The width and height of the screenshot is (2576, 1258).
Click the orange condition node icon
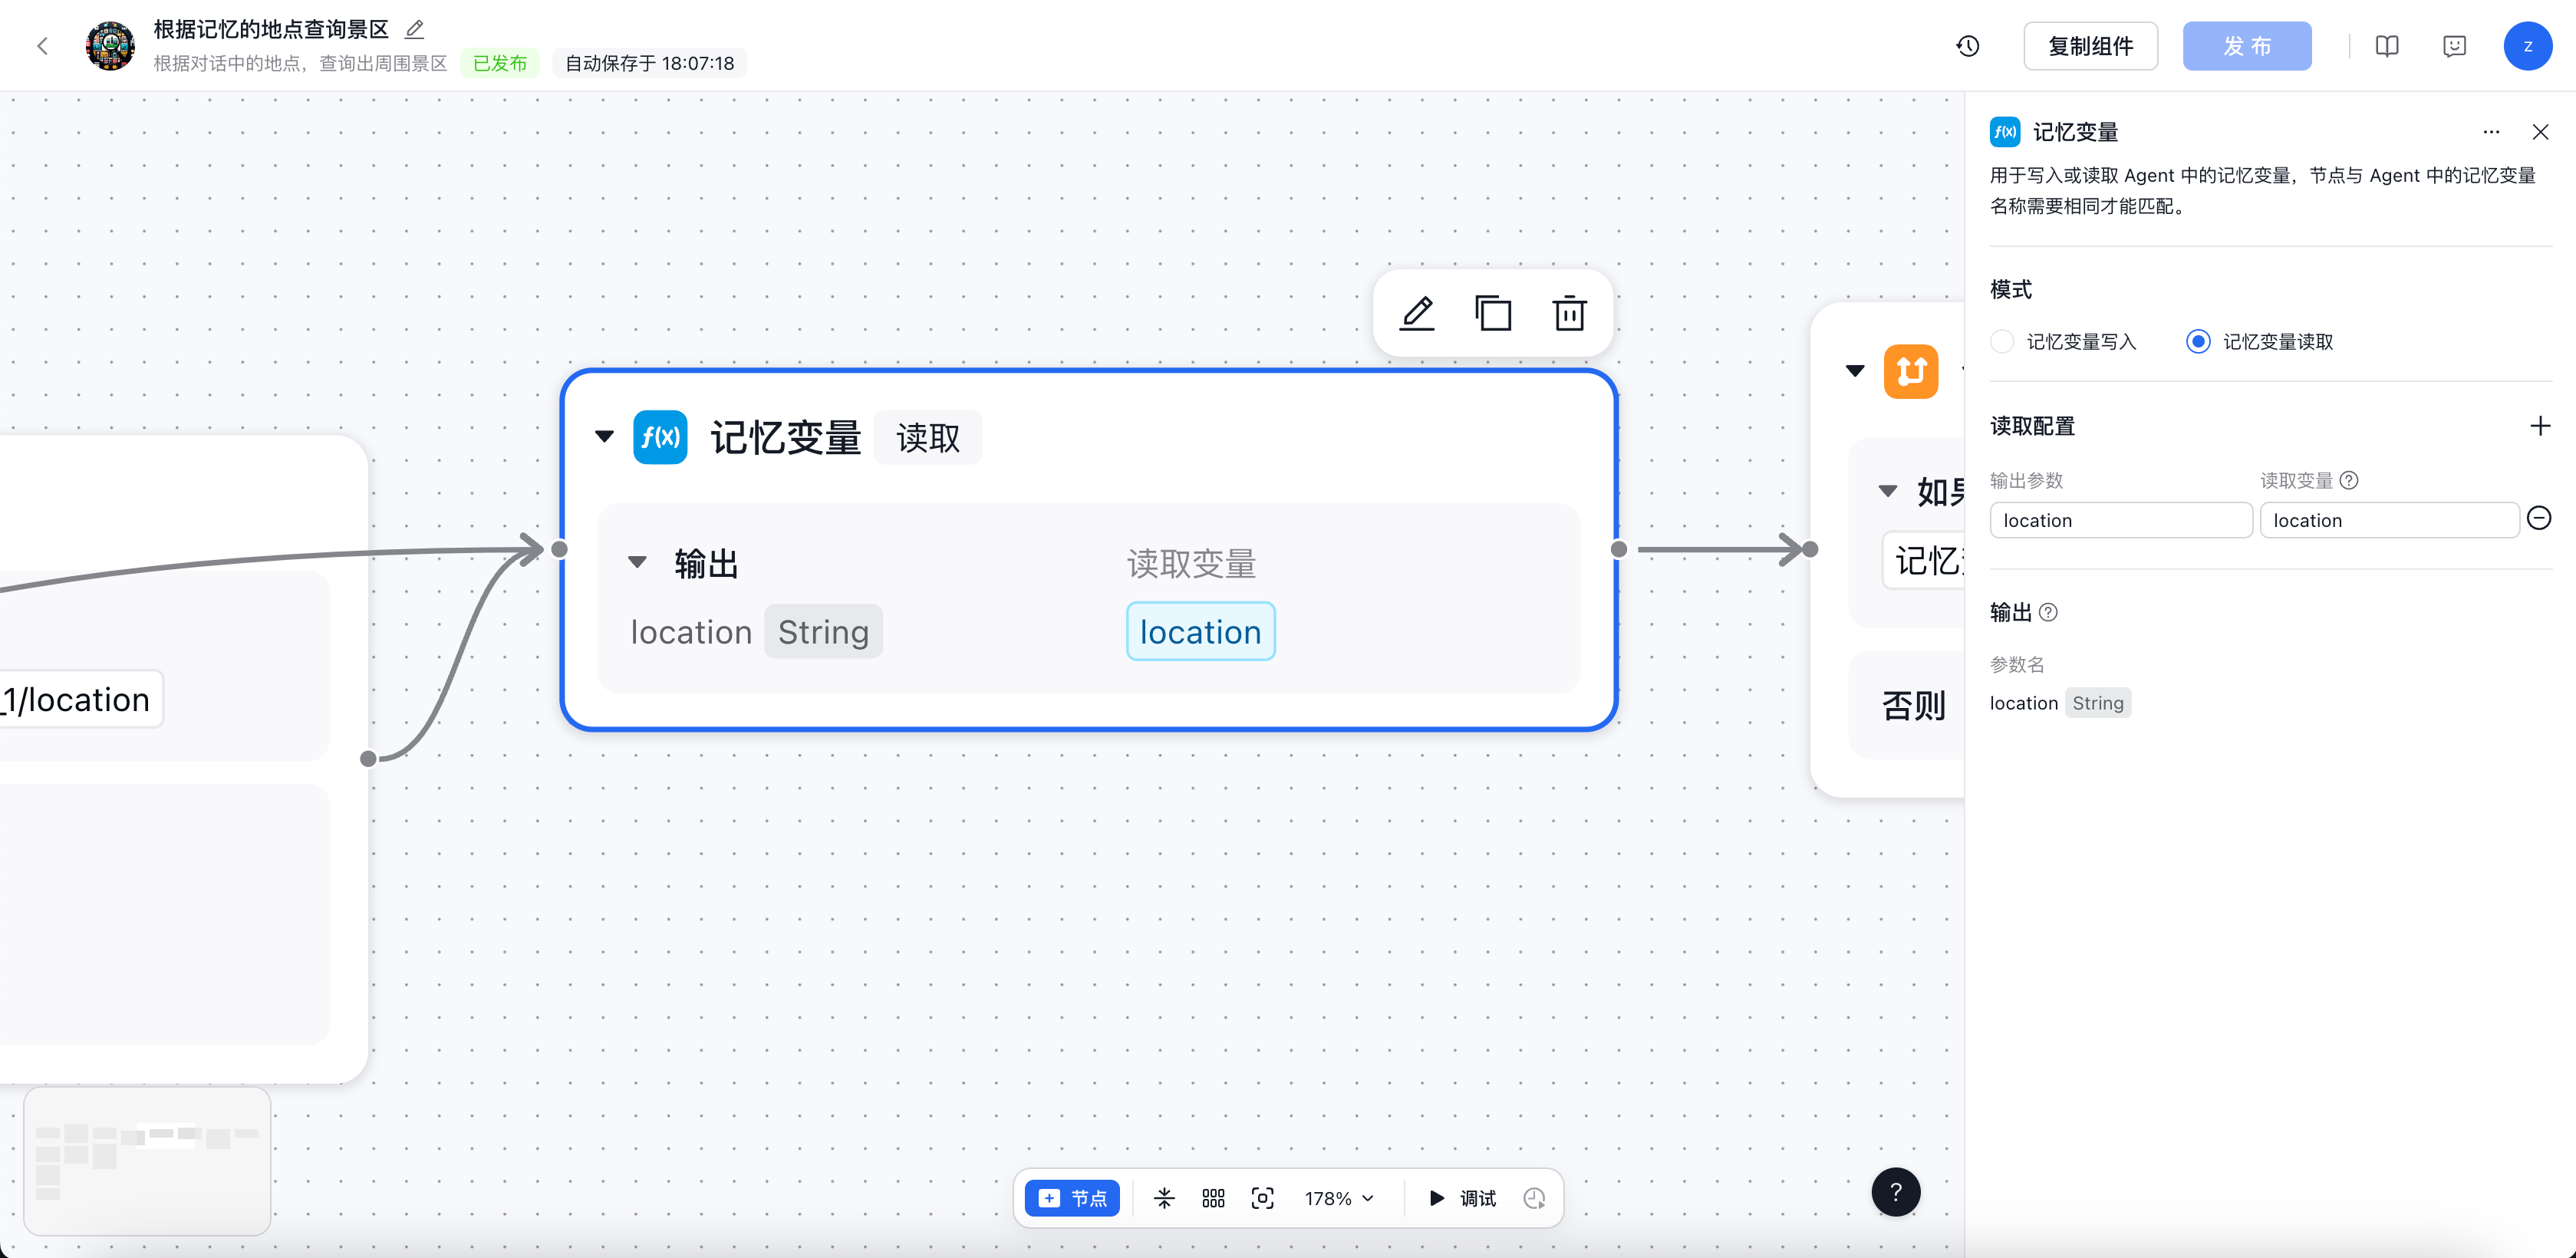(1910, 371)
